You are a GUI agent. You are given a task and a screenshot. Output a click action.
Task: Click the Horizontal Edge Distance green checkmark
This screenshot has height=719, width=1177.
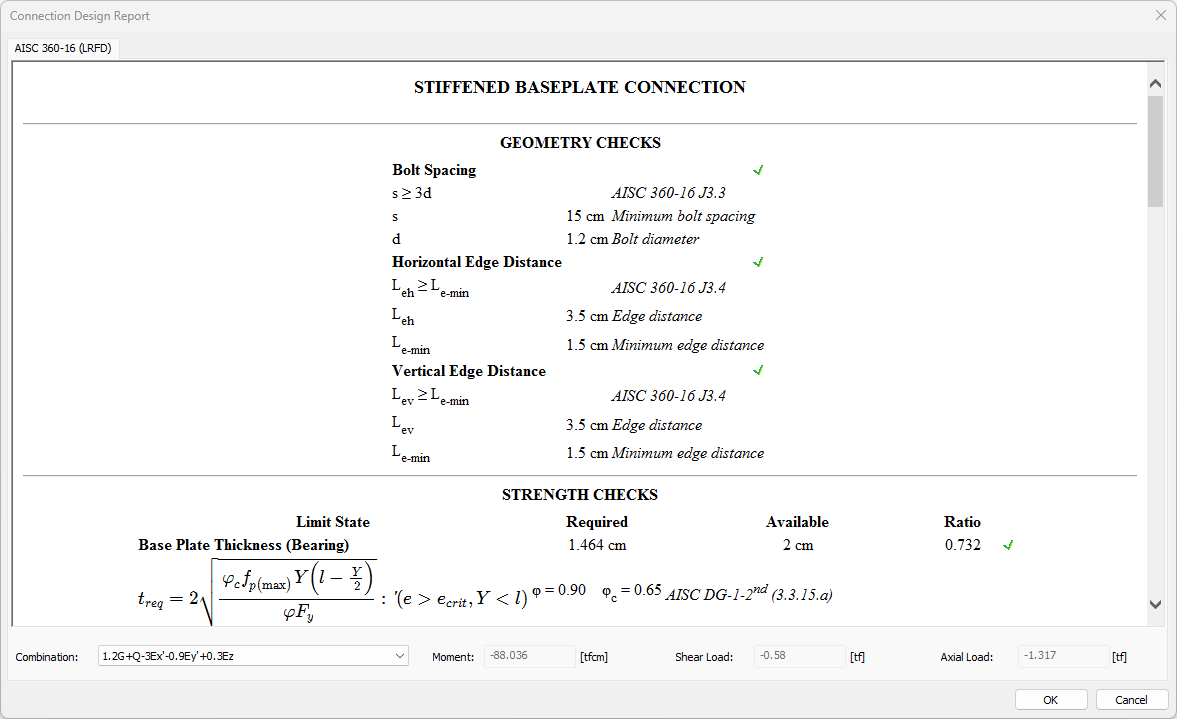[758, 262]
